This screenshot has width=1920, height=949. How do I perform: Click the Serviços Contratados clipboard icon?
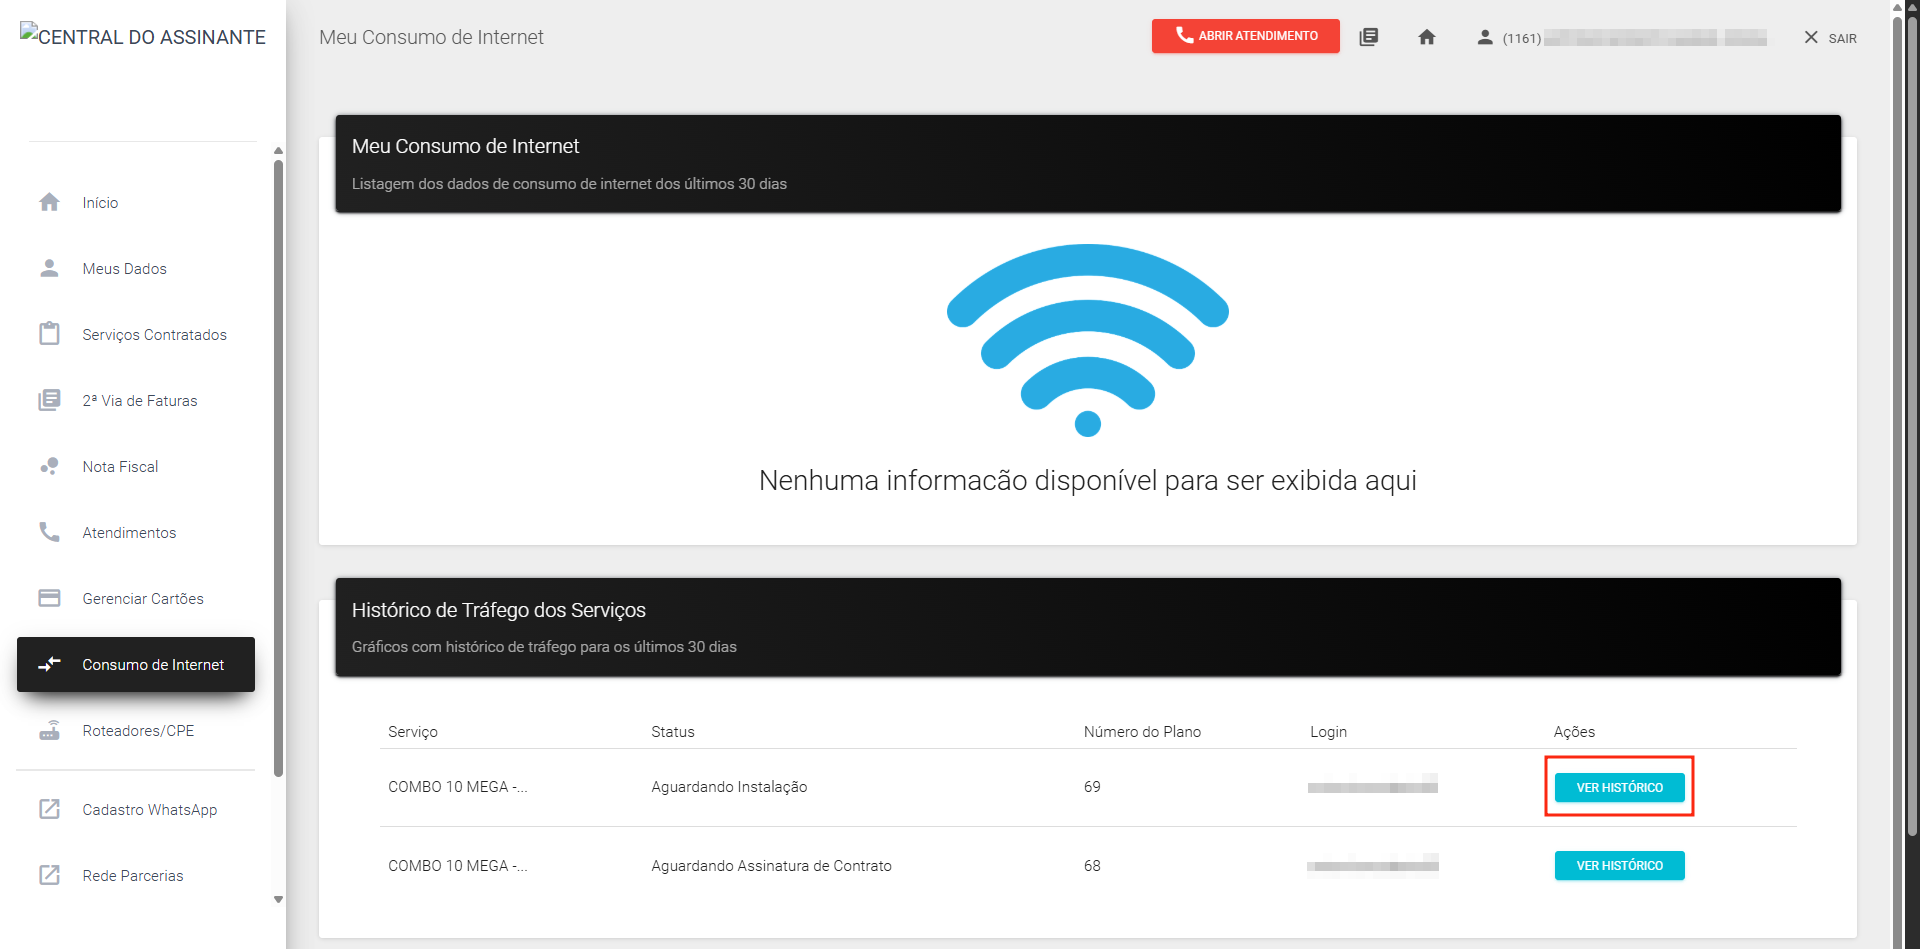pos(49,334)
